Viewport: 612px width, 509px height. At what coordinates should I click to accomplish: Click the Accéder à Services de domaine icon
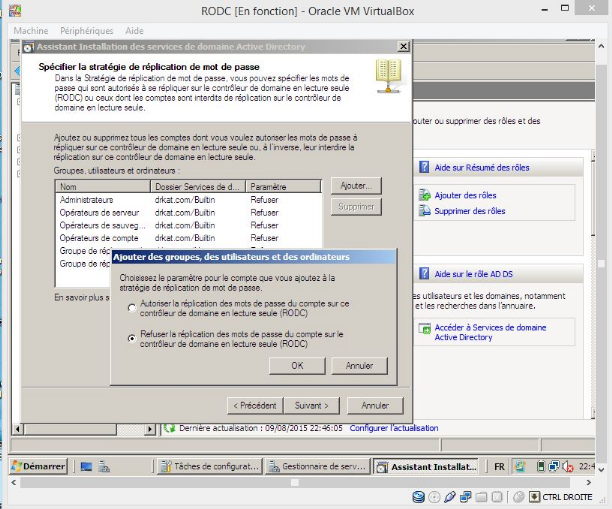[x=425, y=328]
